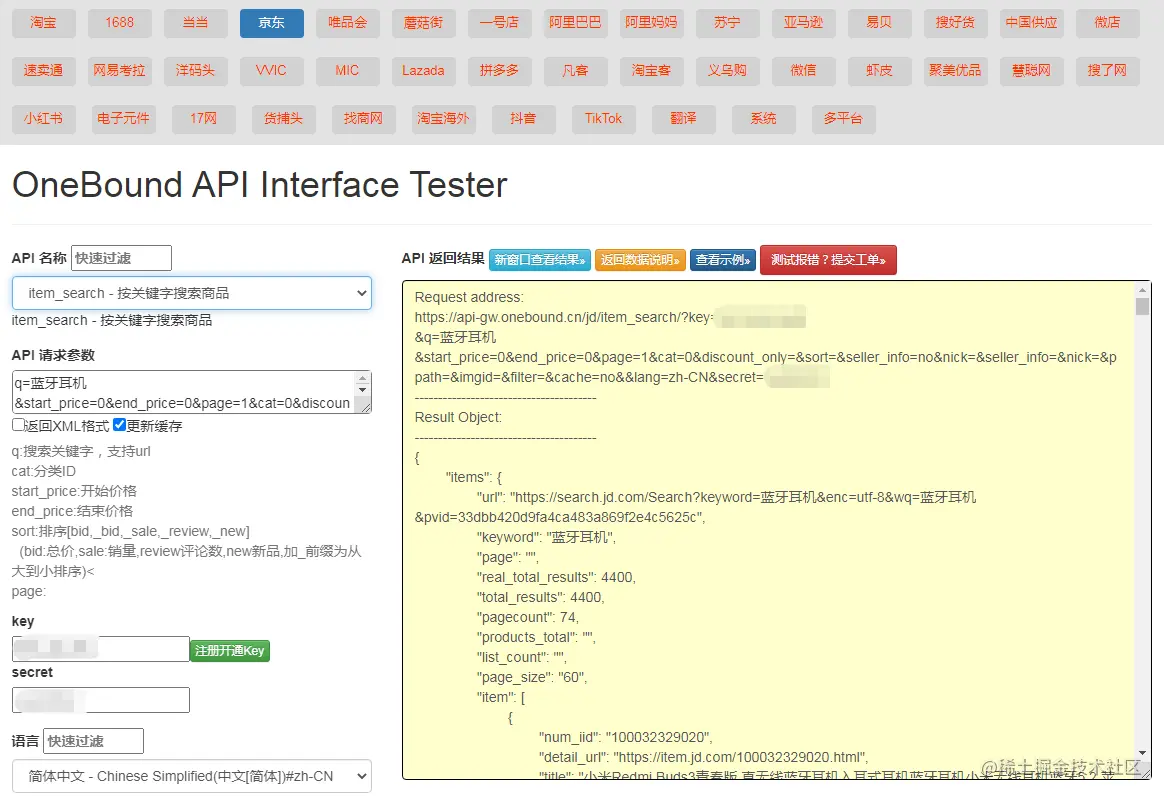Click the 新窗口查看结果 button
This screenshot has height=800, width=1164.
[540, 260]
